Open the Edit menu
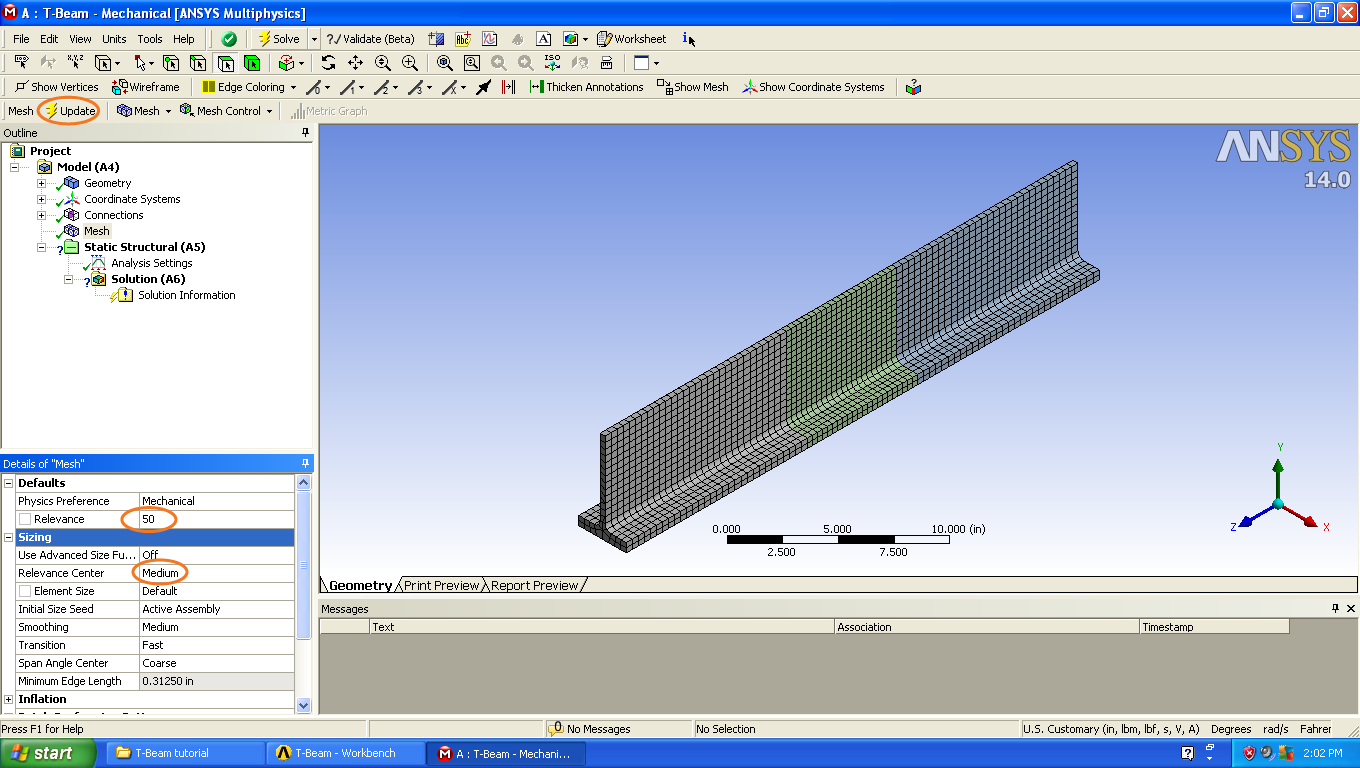 pos(49,39)
